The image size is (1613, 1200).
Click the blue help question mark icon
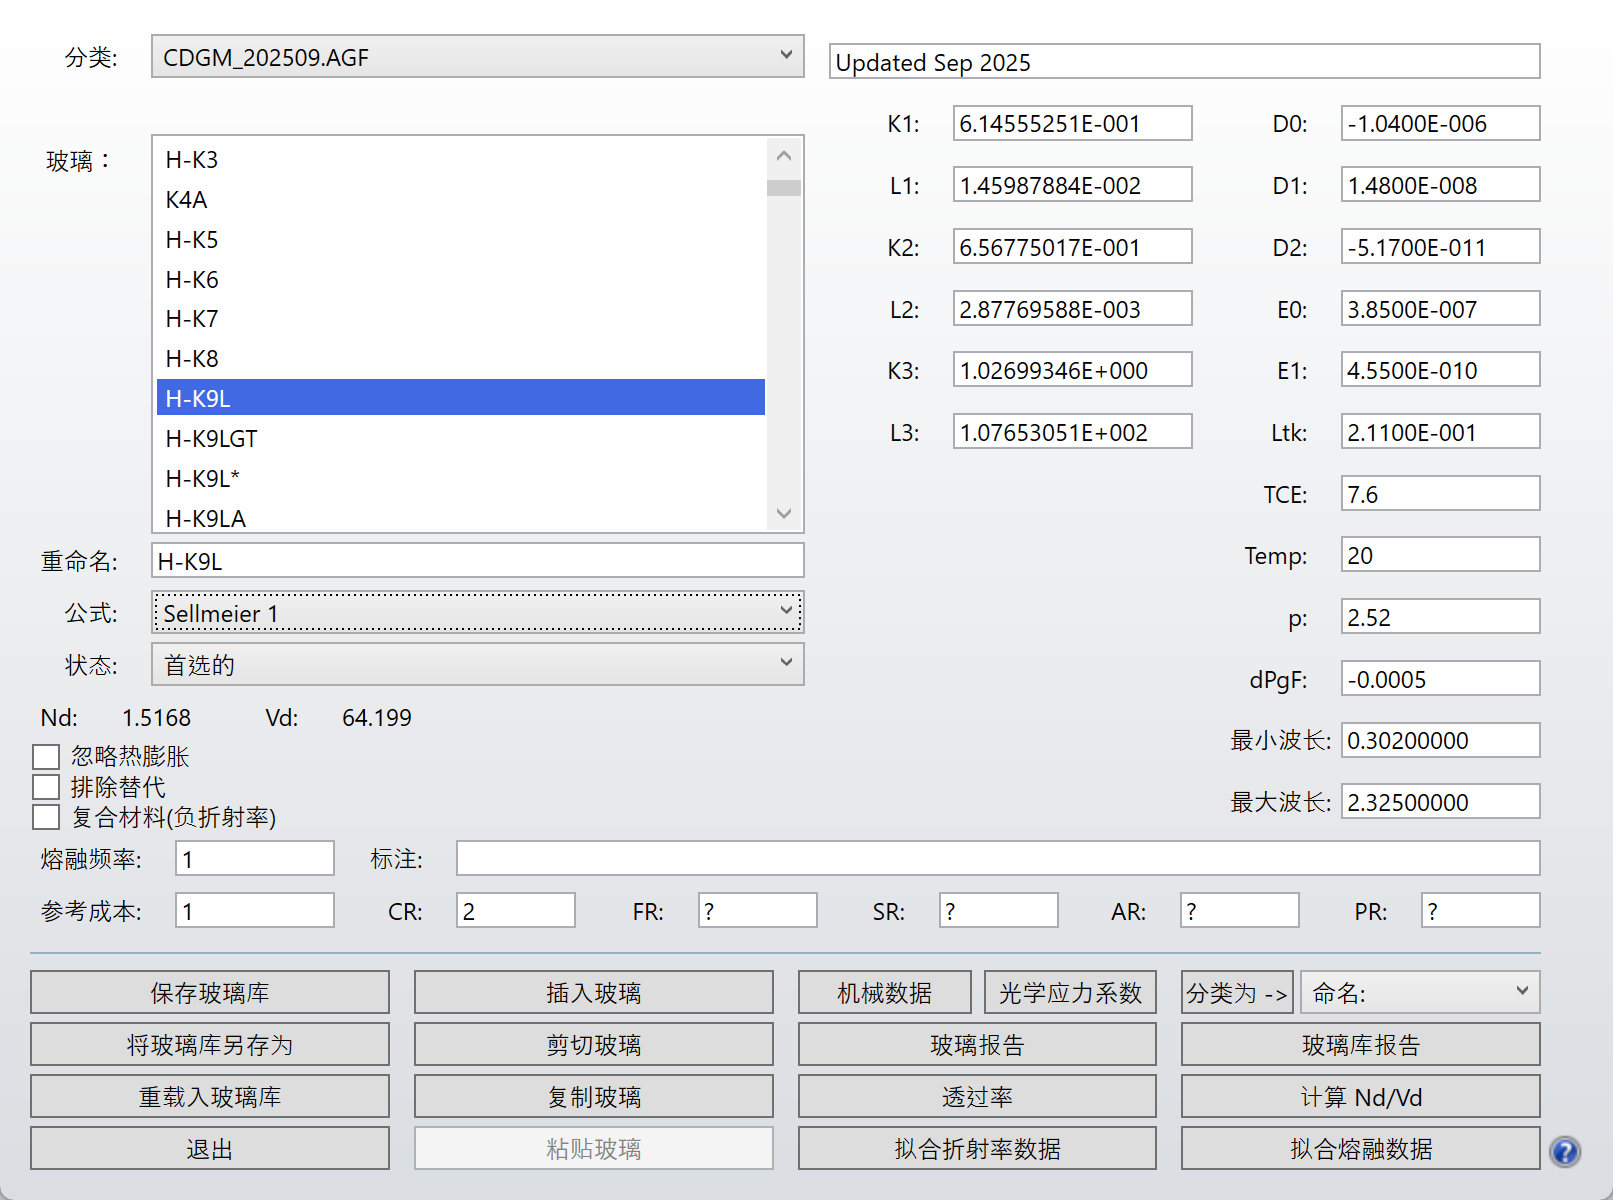pyautogui.click(x=1565, y=1152)
